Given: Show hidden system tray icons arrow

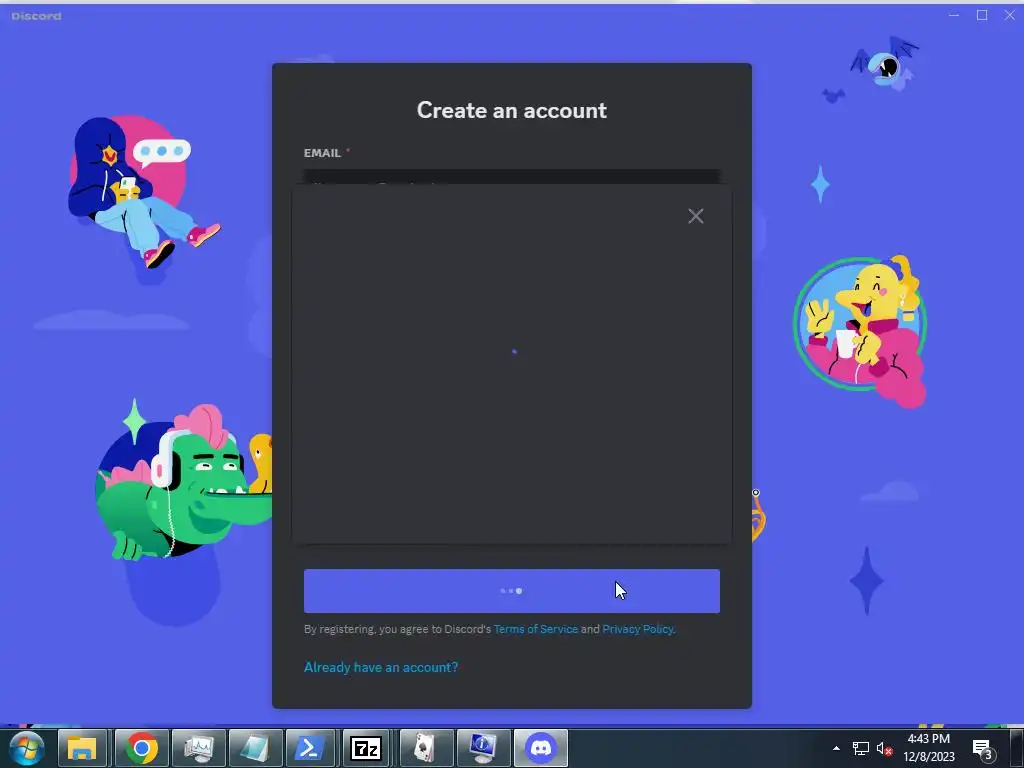Looking at the screenshot, I should [836, 748].
